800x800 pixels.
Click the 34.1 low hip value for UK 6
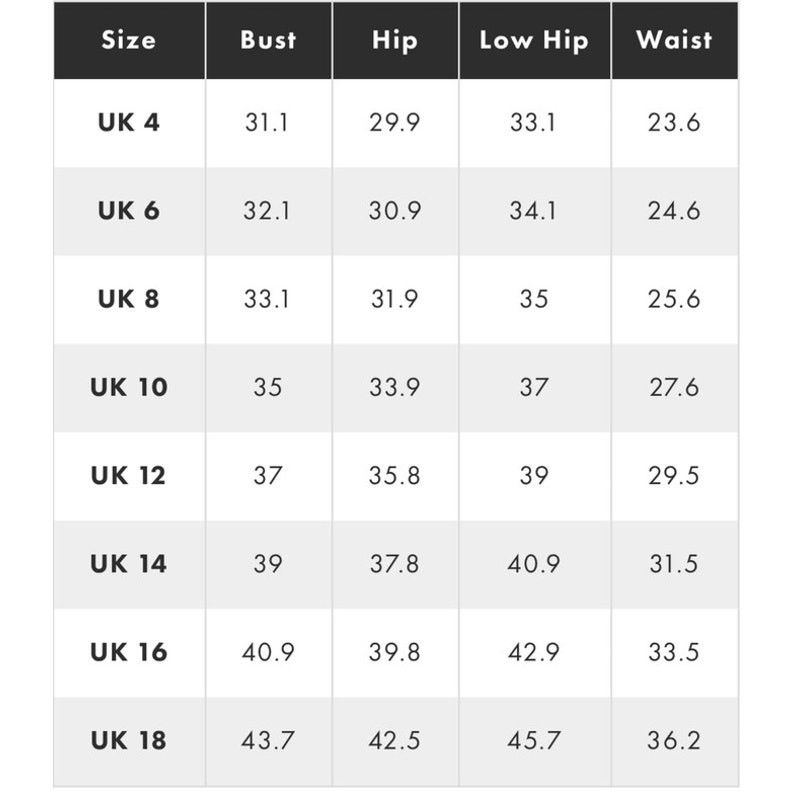tap(533, 211)
